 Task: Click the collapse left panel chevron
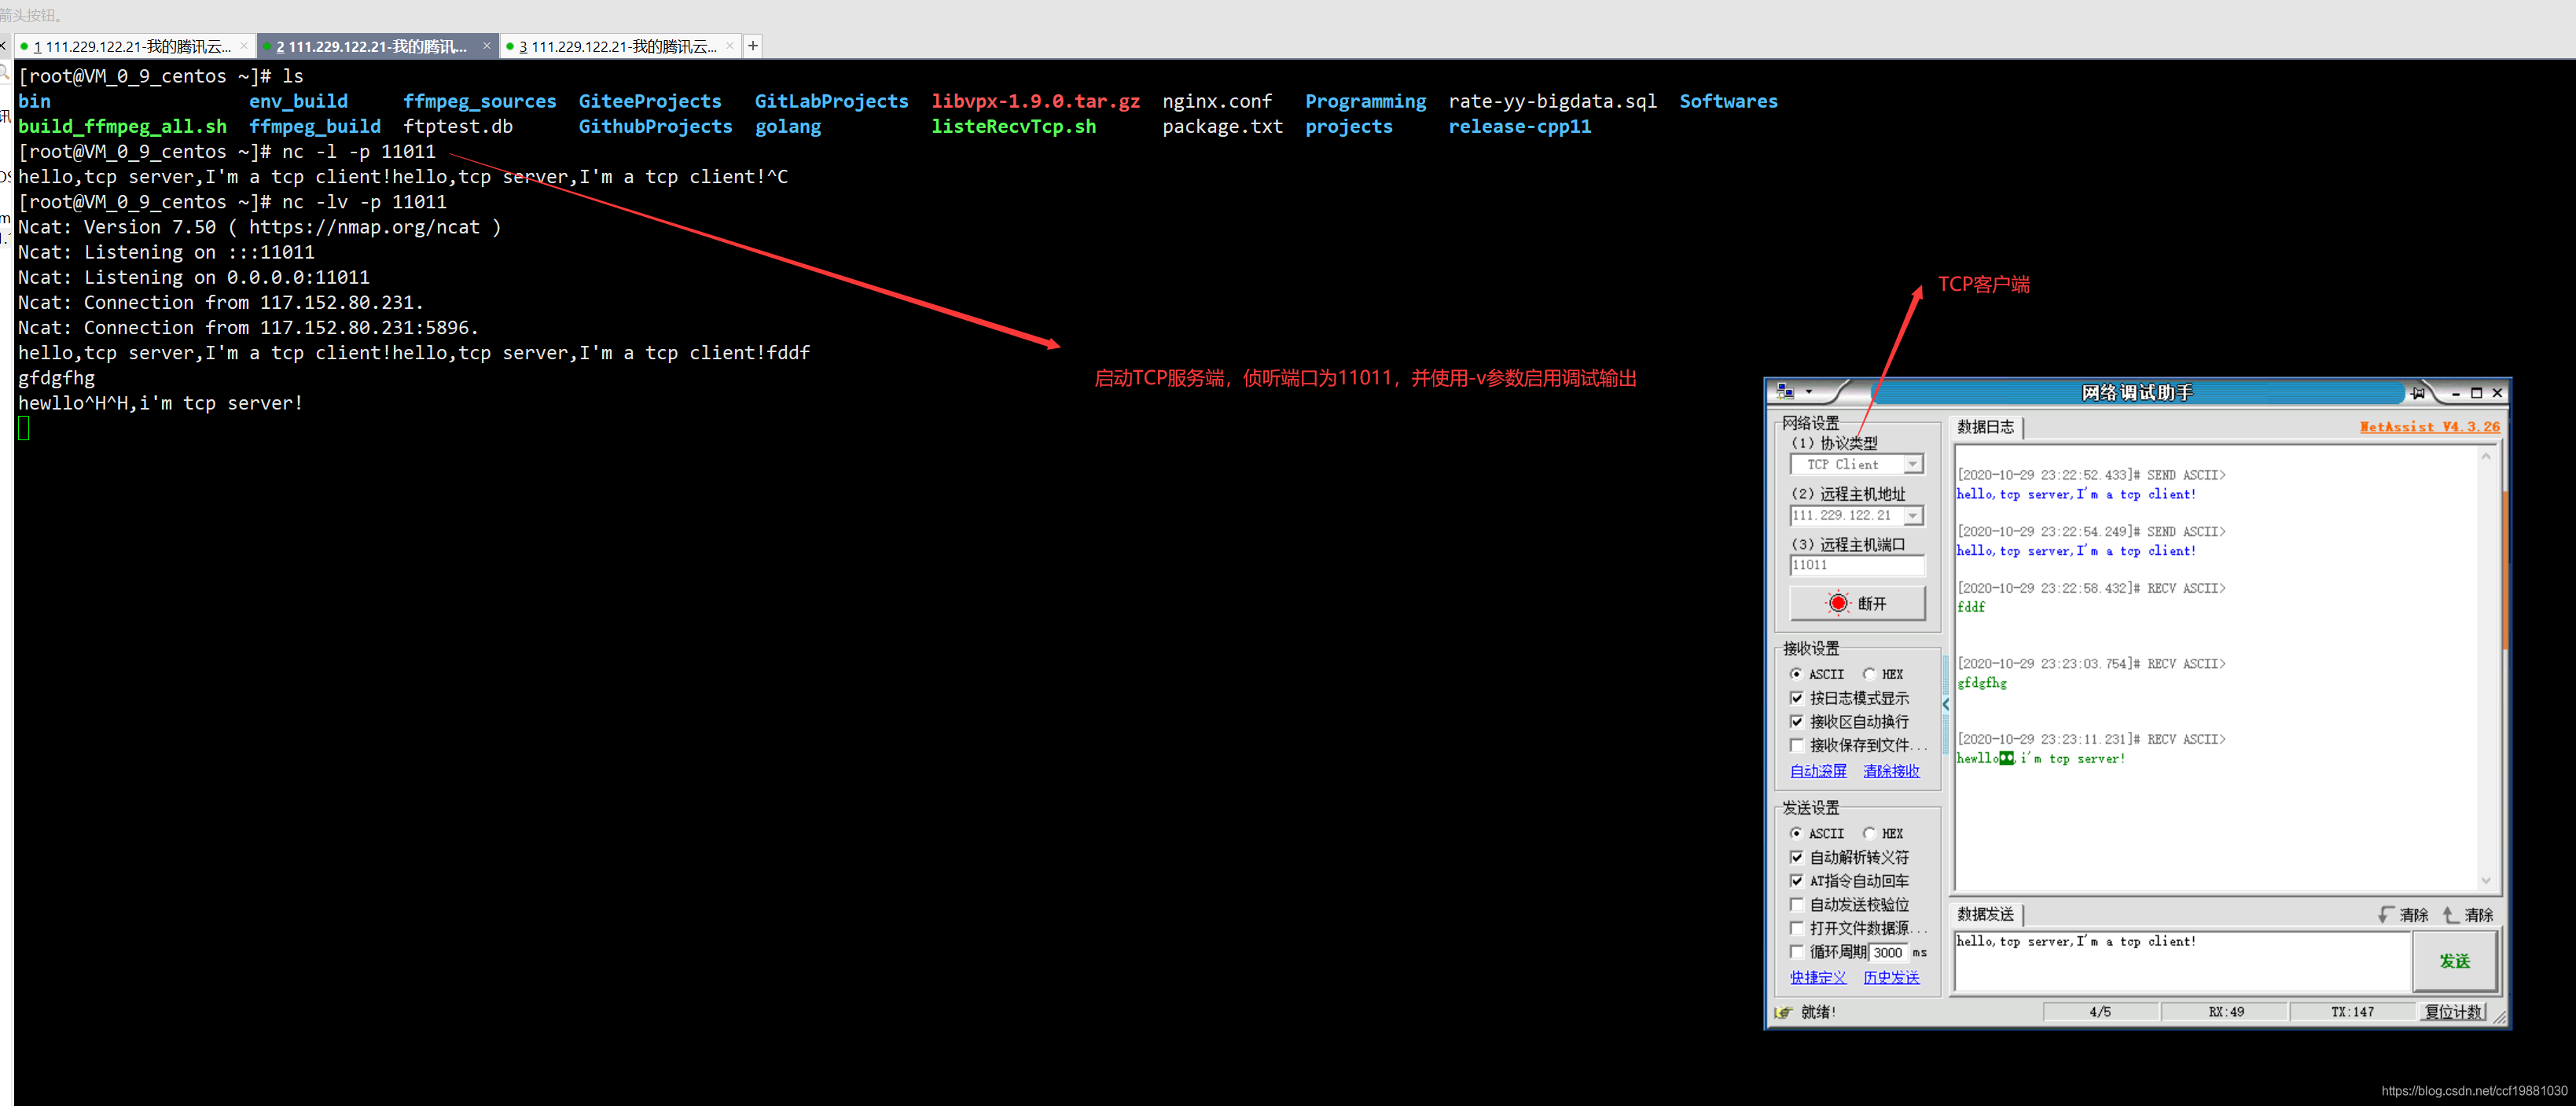coord(1946,704)
